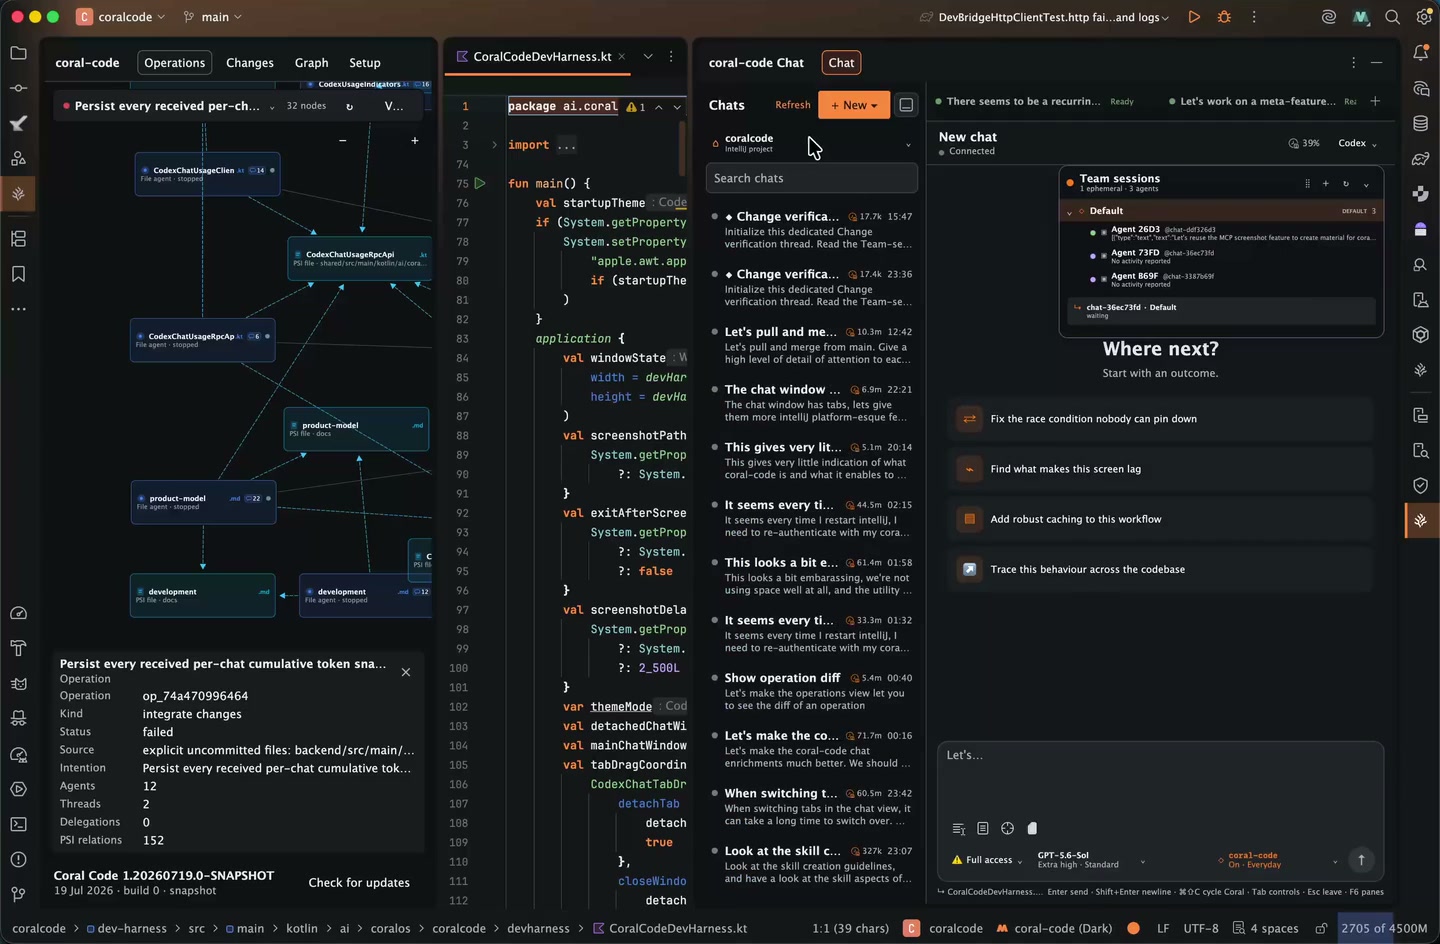Send the chat message with the arrow button
This screenshot has height=944, width=1440.
click(x=1361, y=859)
